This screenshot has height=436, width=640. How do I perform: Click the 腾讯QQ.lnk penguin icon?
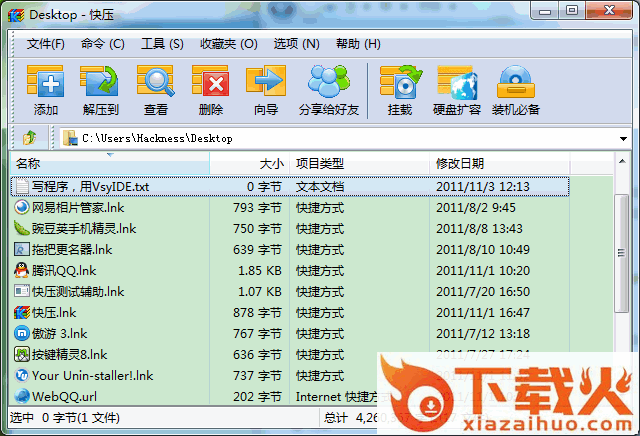coord(21,270)
